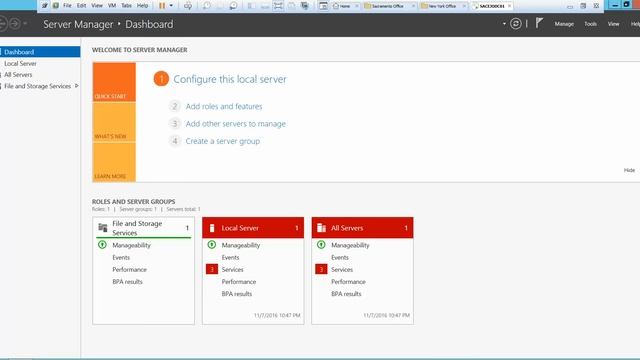Screen dimensions: 640x360
Task: Click the Create a server group link
Action: (222, 141)
